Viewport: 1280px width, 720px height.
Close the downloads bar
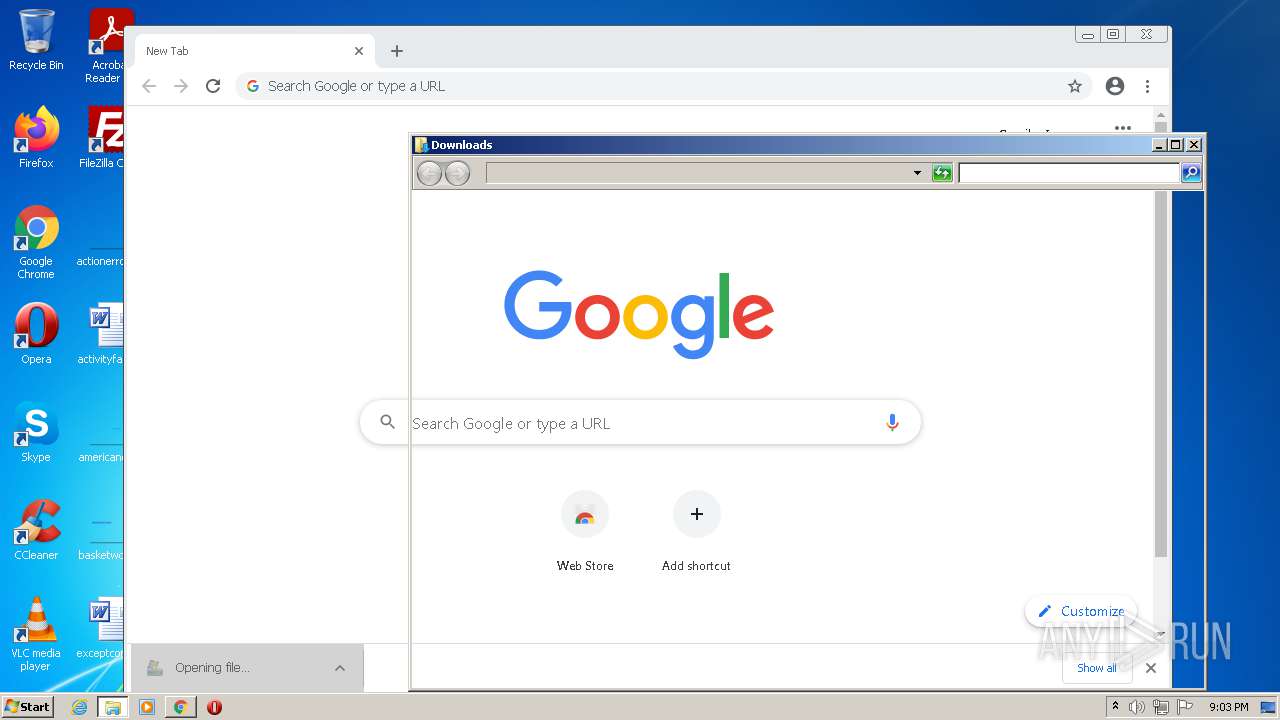[x=1151, y=668]
